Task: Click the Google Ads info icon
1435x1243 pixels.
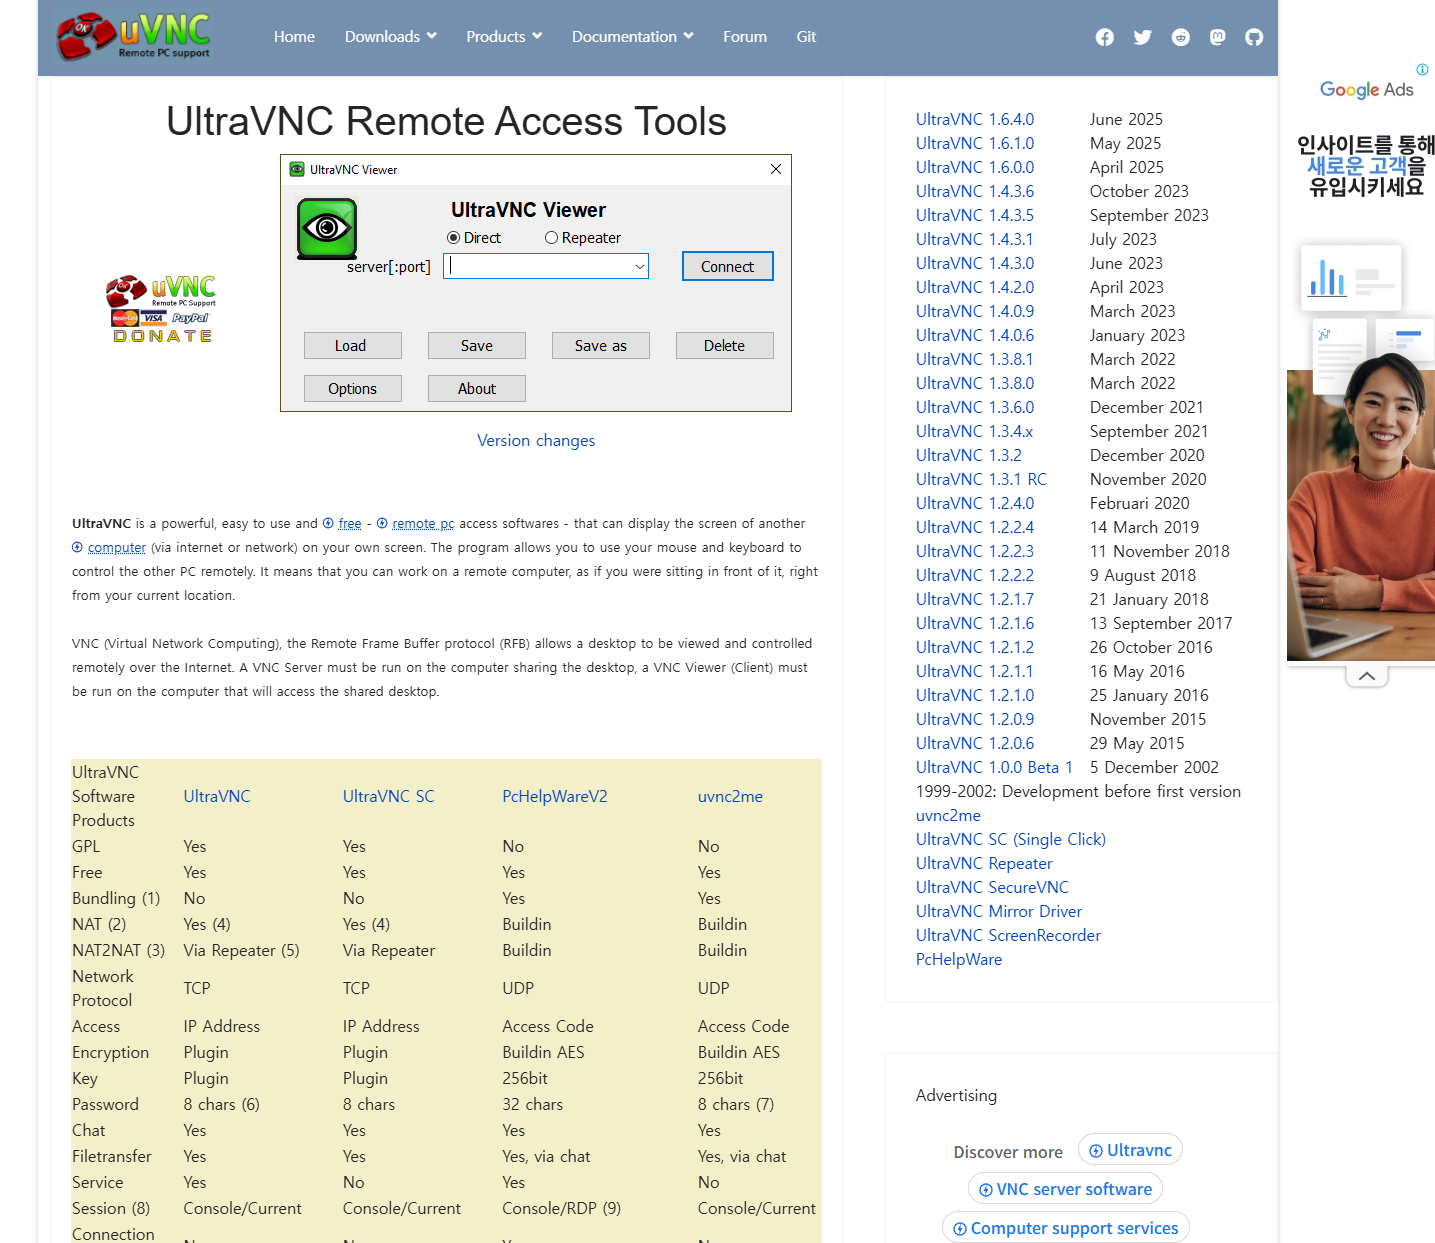Action: tap(1422, 69)
